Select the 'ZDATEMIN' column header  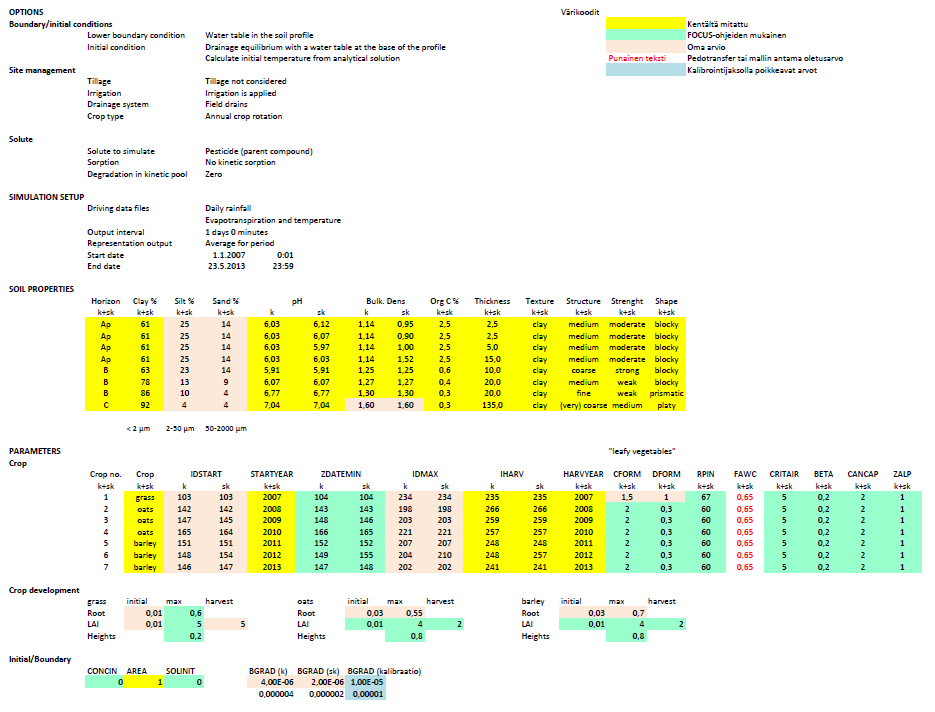tap(340, 474)
